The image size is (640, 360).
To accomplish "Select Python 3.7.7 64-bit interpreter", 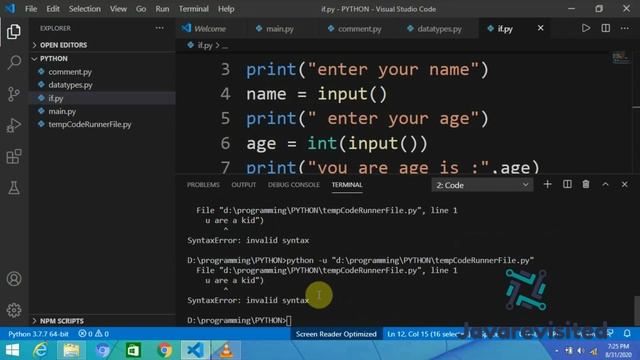I will (x=38, y=334).
